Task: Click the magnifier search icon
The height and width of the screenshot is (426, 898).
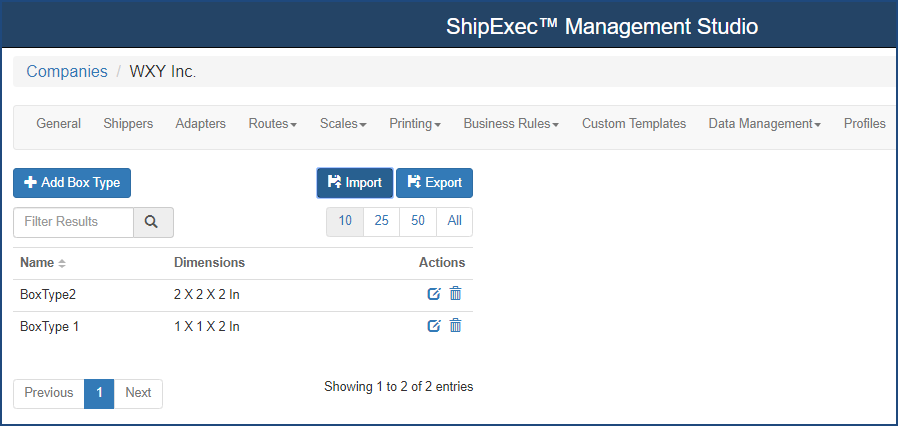Action: (x=153, y=222)
